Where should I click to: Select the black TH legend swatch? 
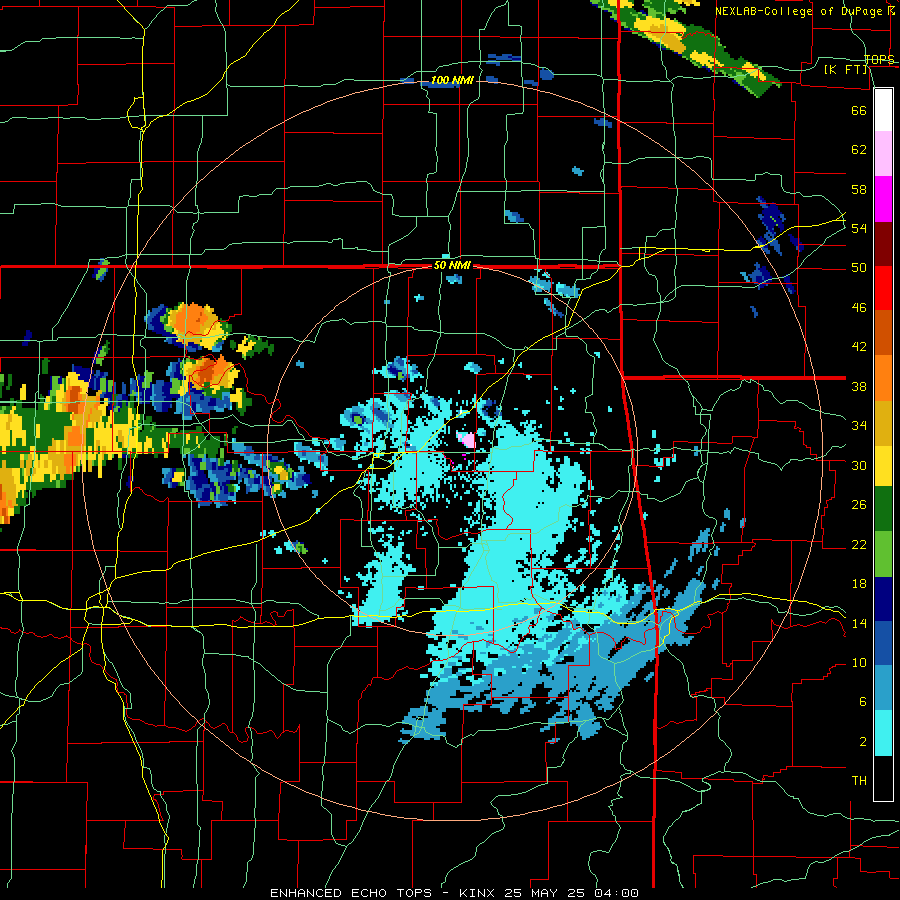pyautogui.click(x=883, y=778)
